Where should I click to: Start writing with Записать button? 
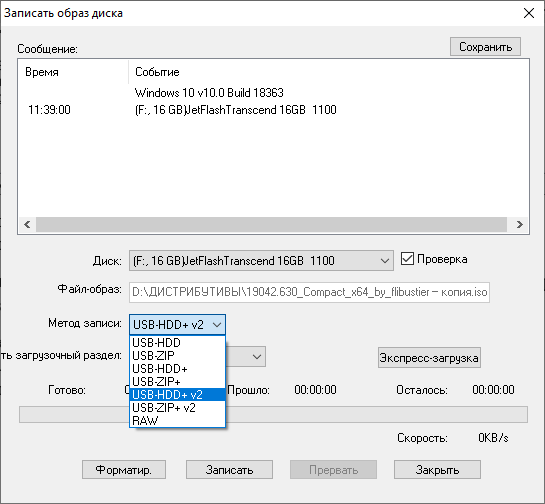229,470
